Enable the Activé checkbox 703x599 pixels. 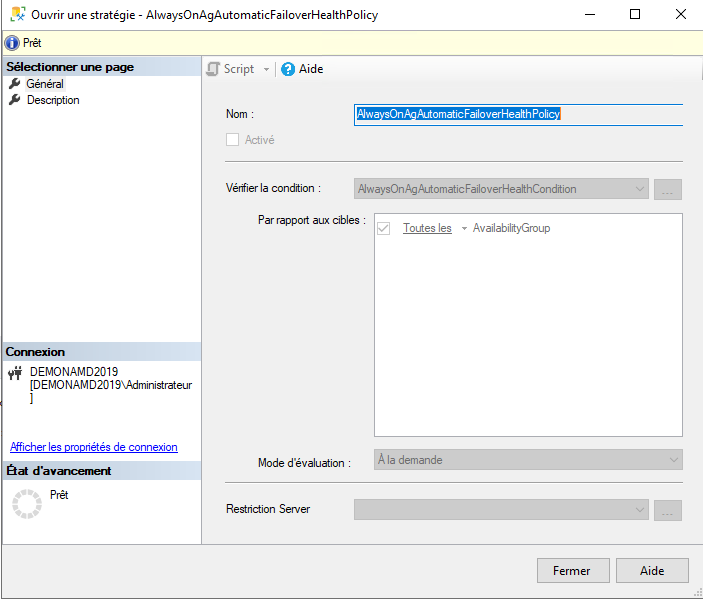(233, 140)
